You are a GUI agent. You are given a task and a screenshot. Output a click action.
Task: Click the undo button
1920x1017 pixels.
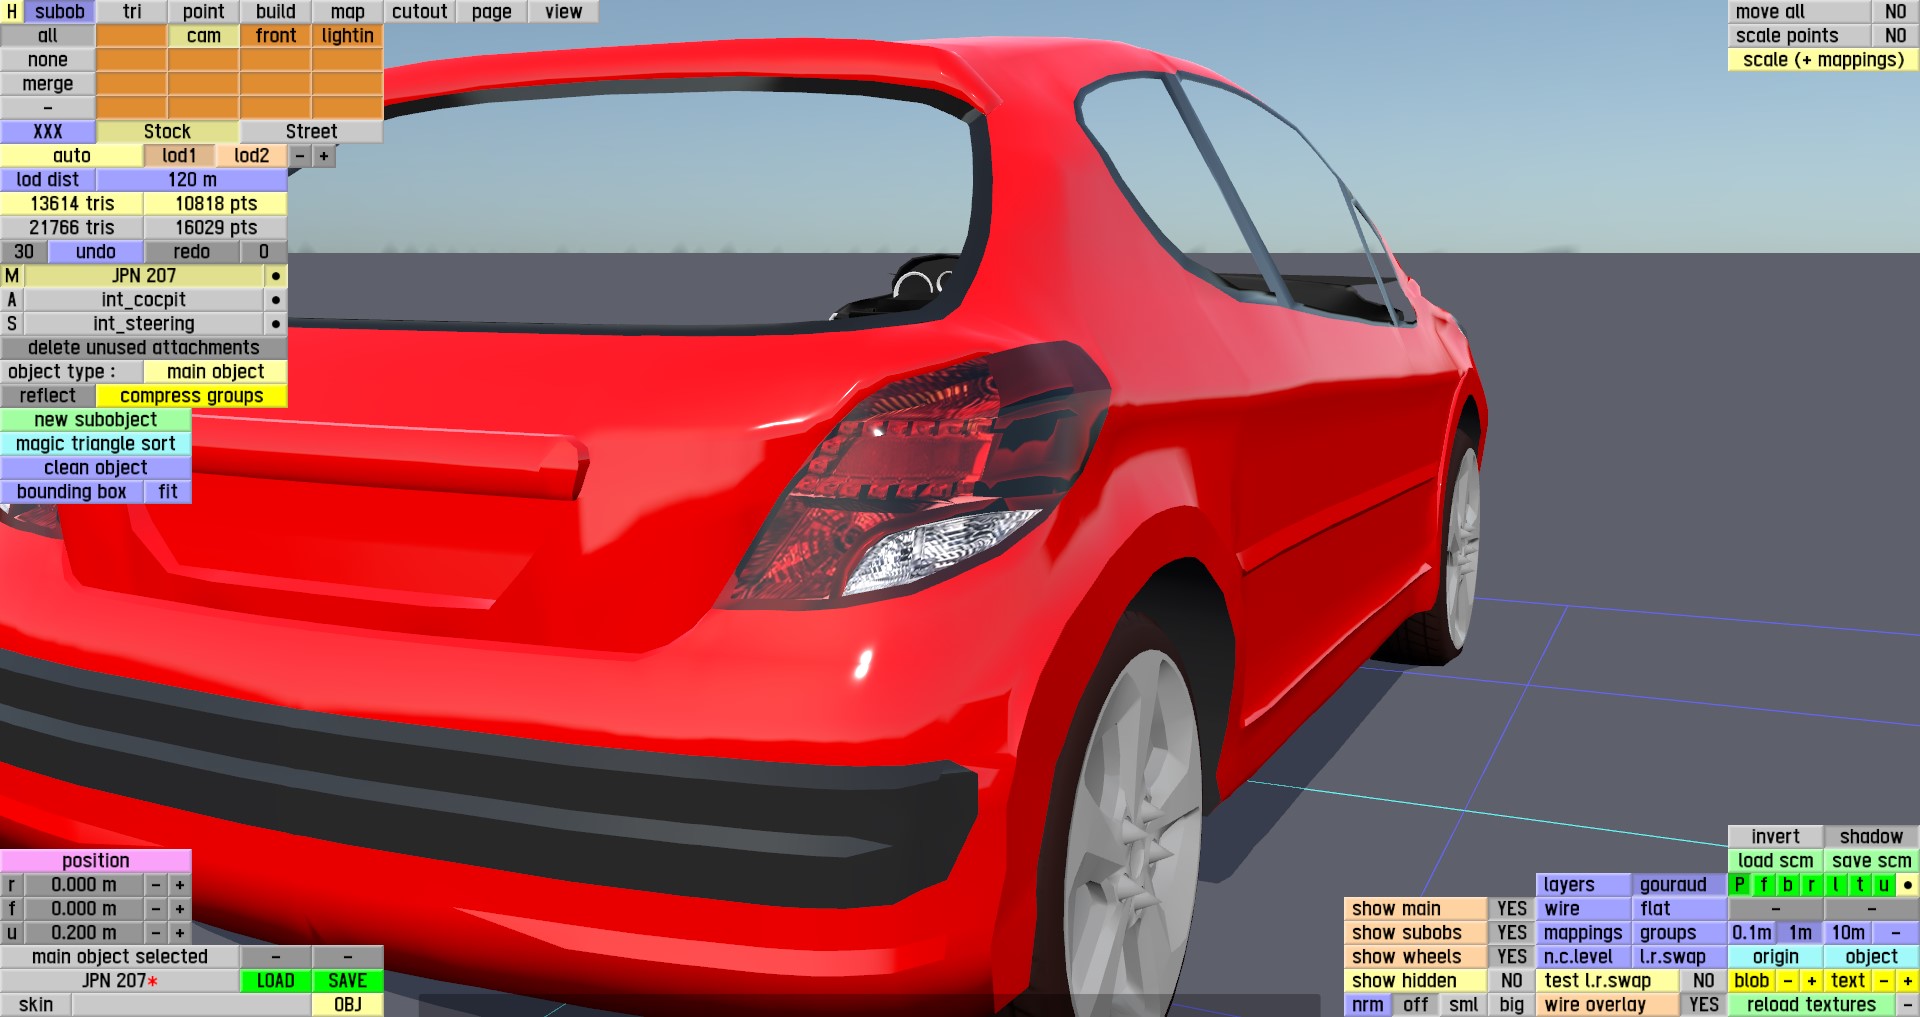[x=96, y=252]
